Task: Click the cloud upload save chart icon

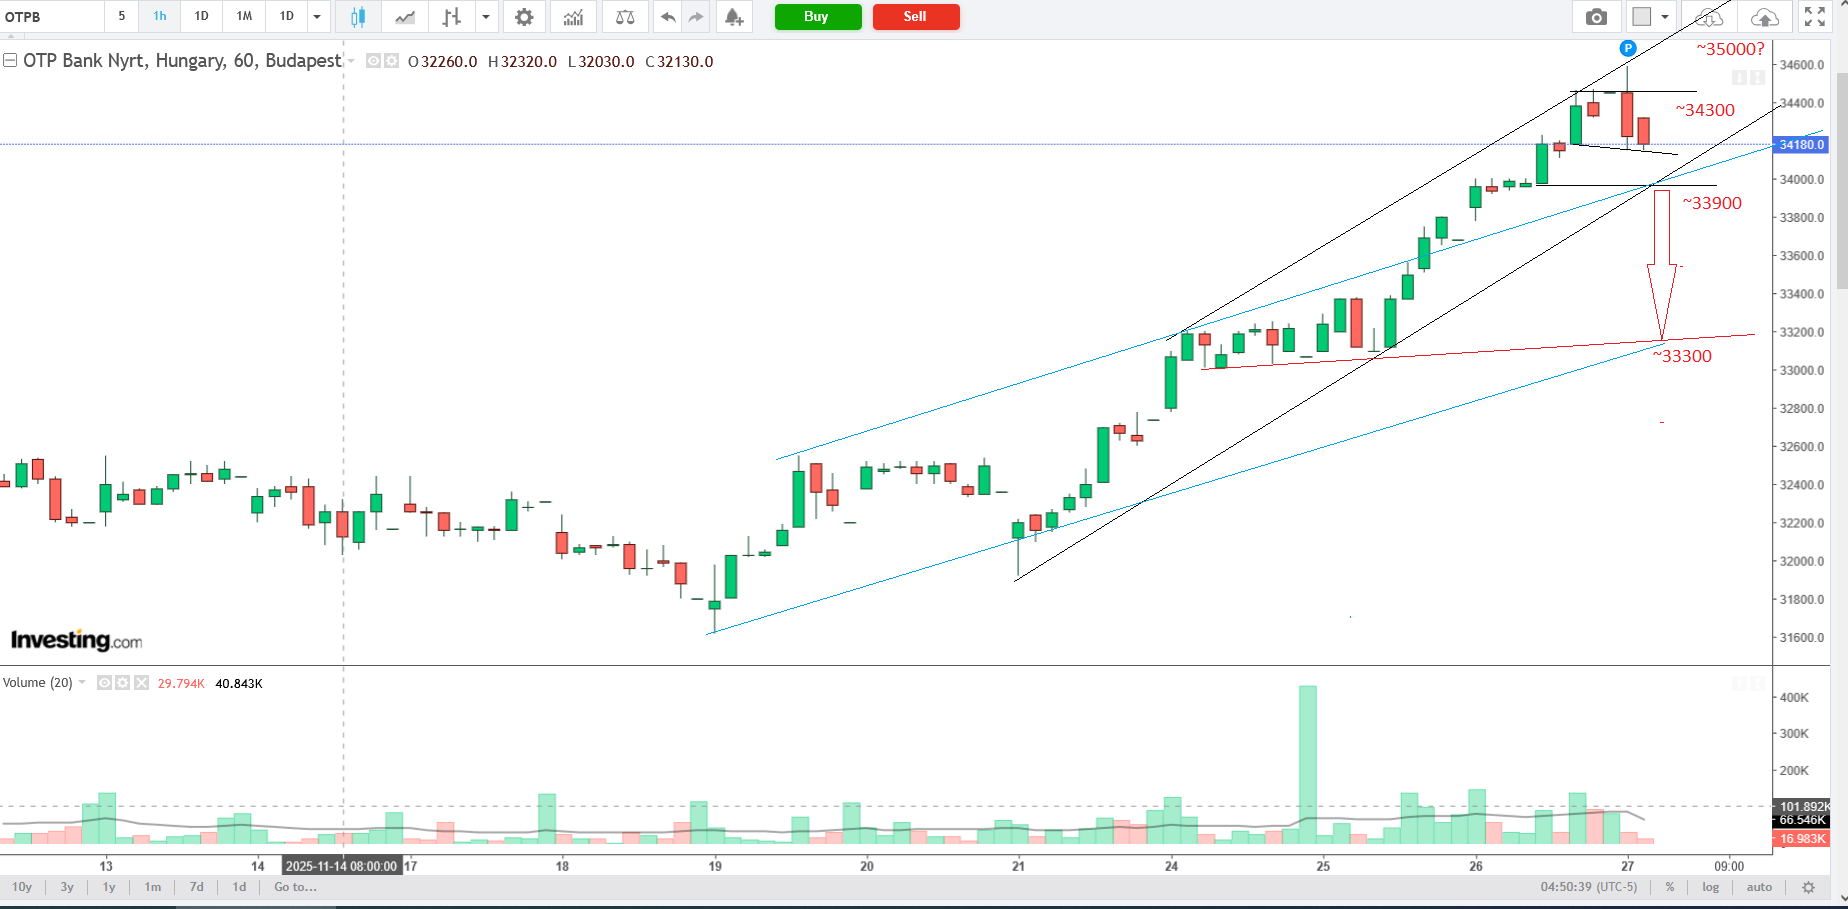Action: [1765, 17]
